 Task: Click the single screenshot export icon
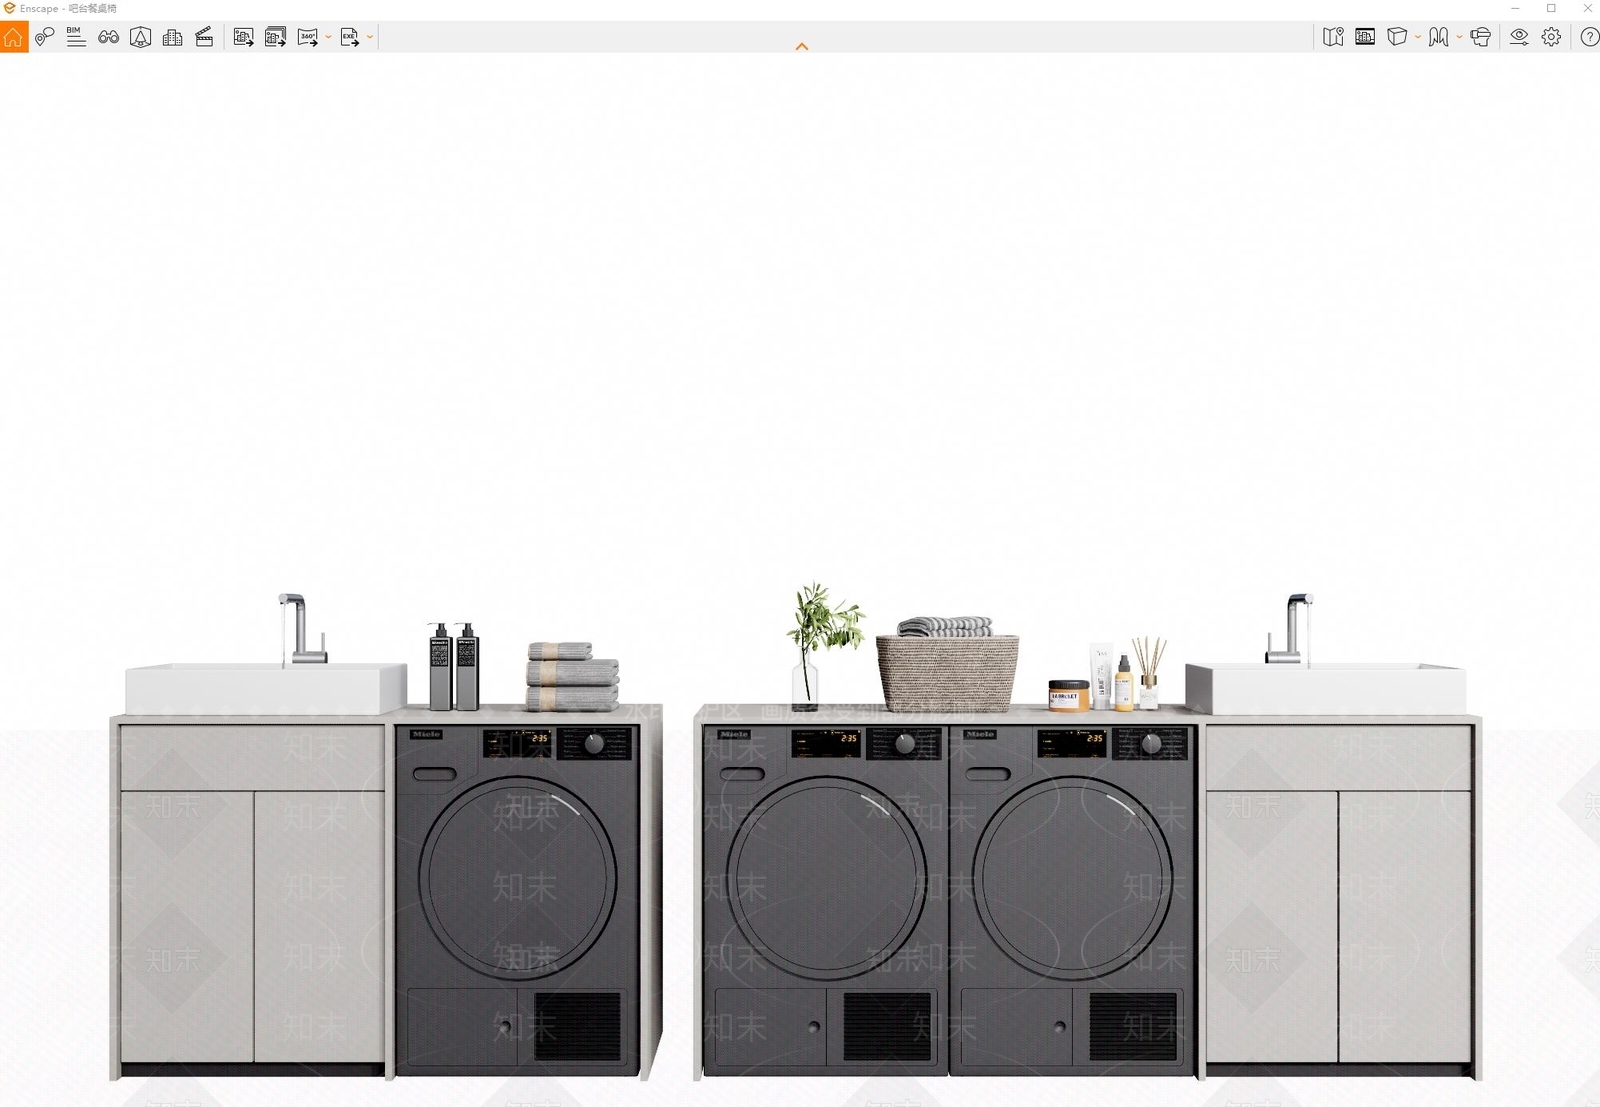coord(243,37)
